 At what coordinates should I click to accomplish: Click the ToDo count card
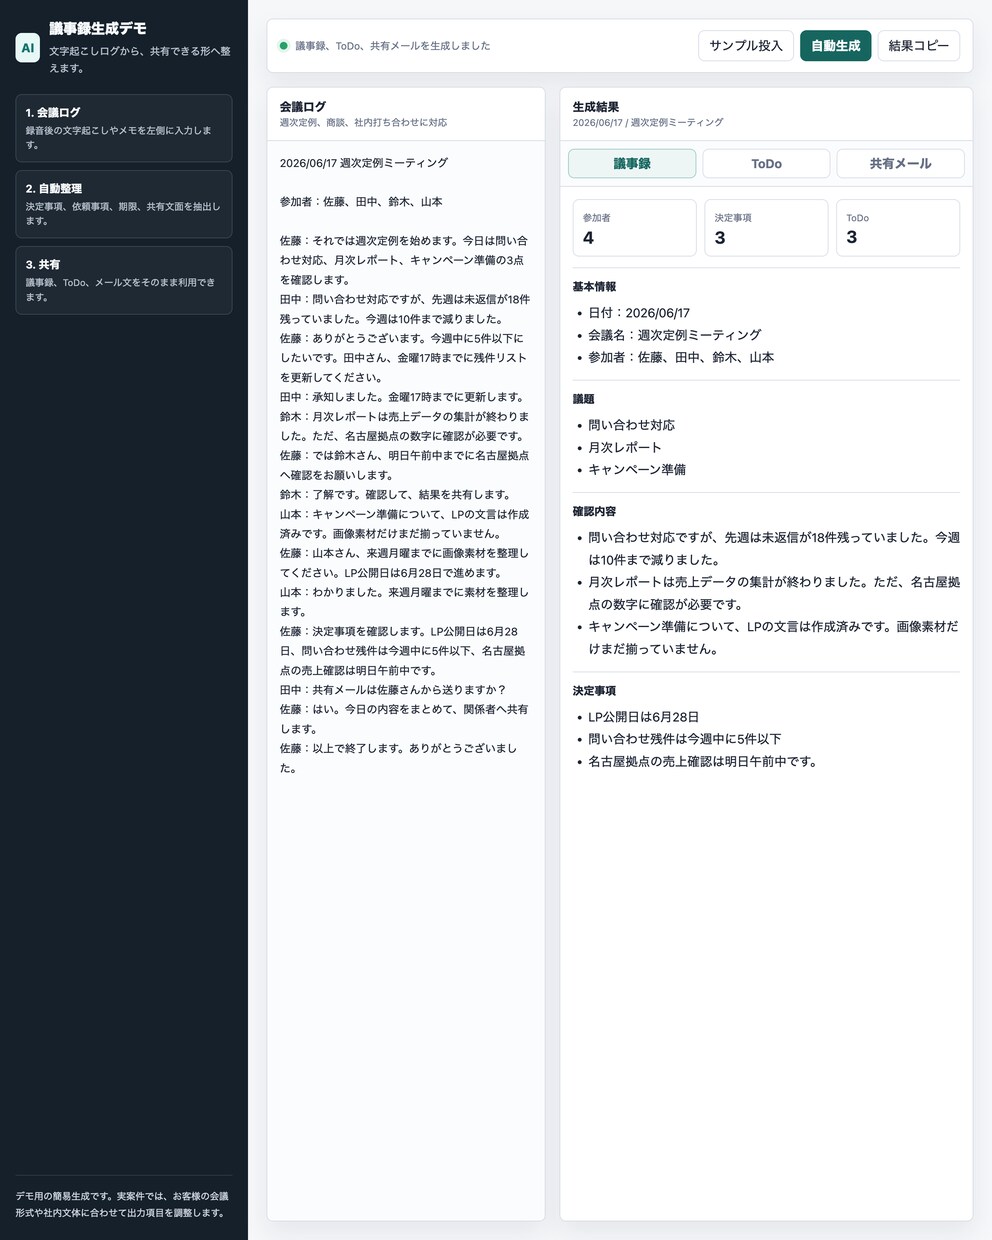898,228
